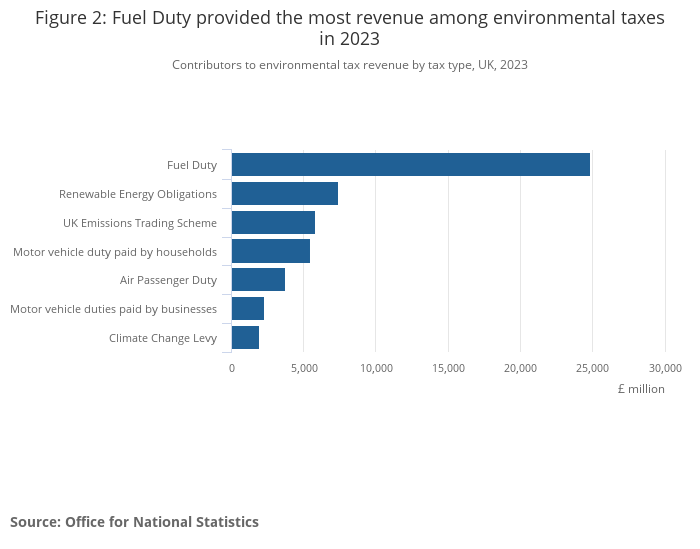The width and height of the screenshot is (700, 549).
Task: Click the Office for National Statistics source text
Action: [x=134, y=522]
